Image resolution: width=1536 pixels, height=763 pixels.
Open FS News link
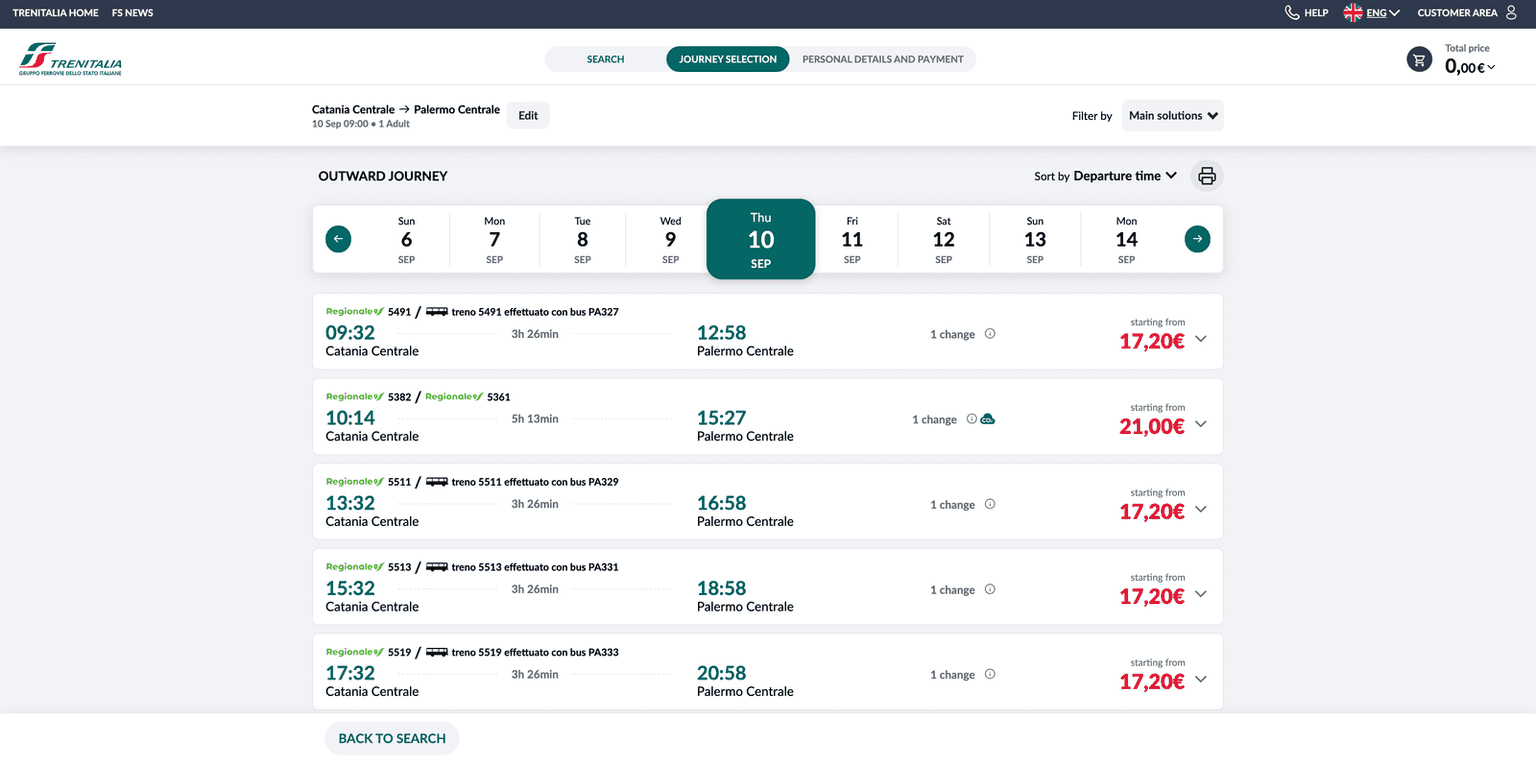[x=133, y=13]
